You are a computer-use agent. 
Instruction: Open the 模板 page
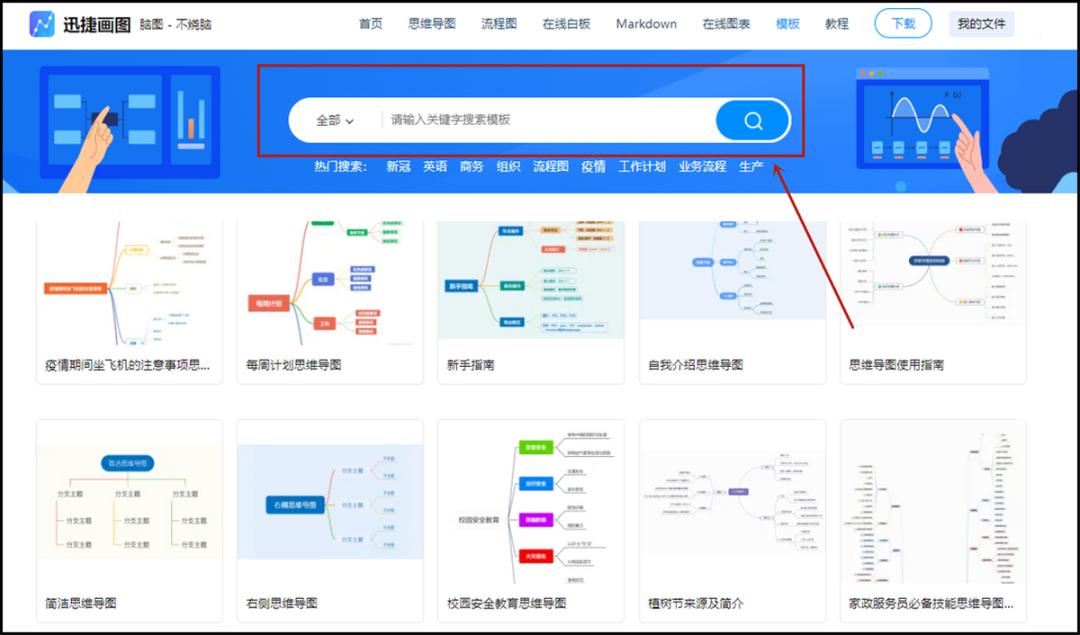pyautogui.click(x=786, y=23)
